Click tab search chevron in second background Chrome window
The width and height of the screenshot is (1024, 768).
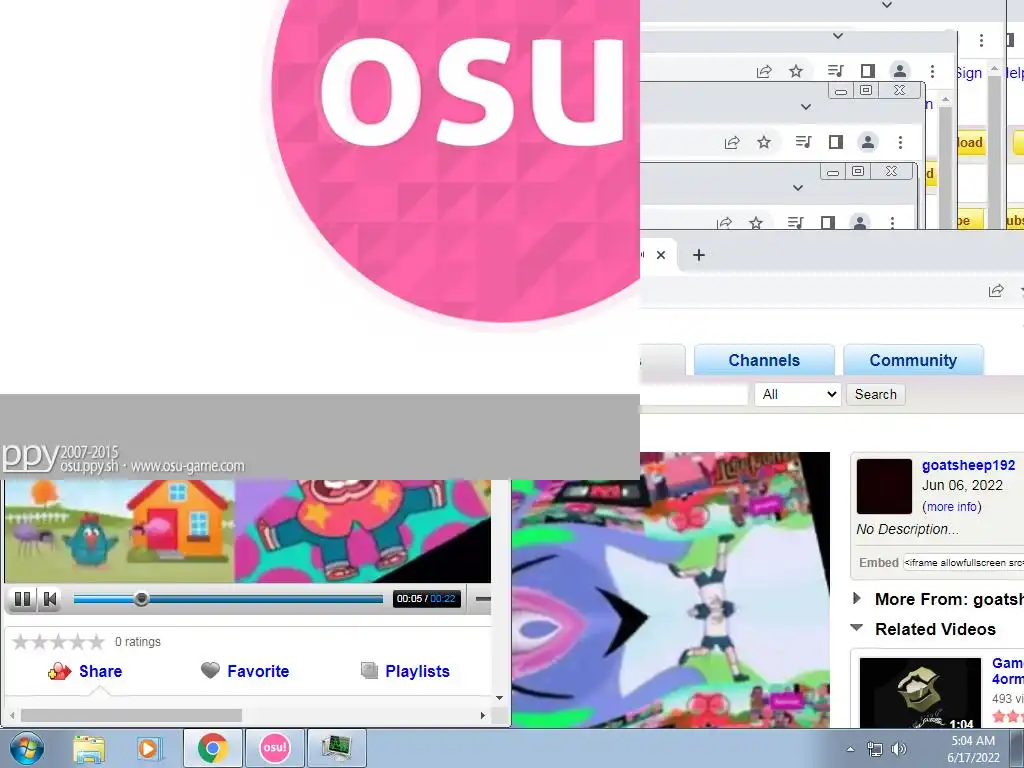click(806, 106)
